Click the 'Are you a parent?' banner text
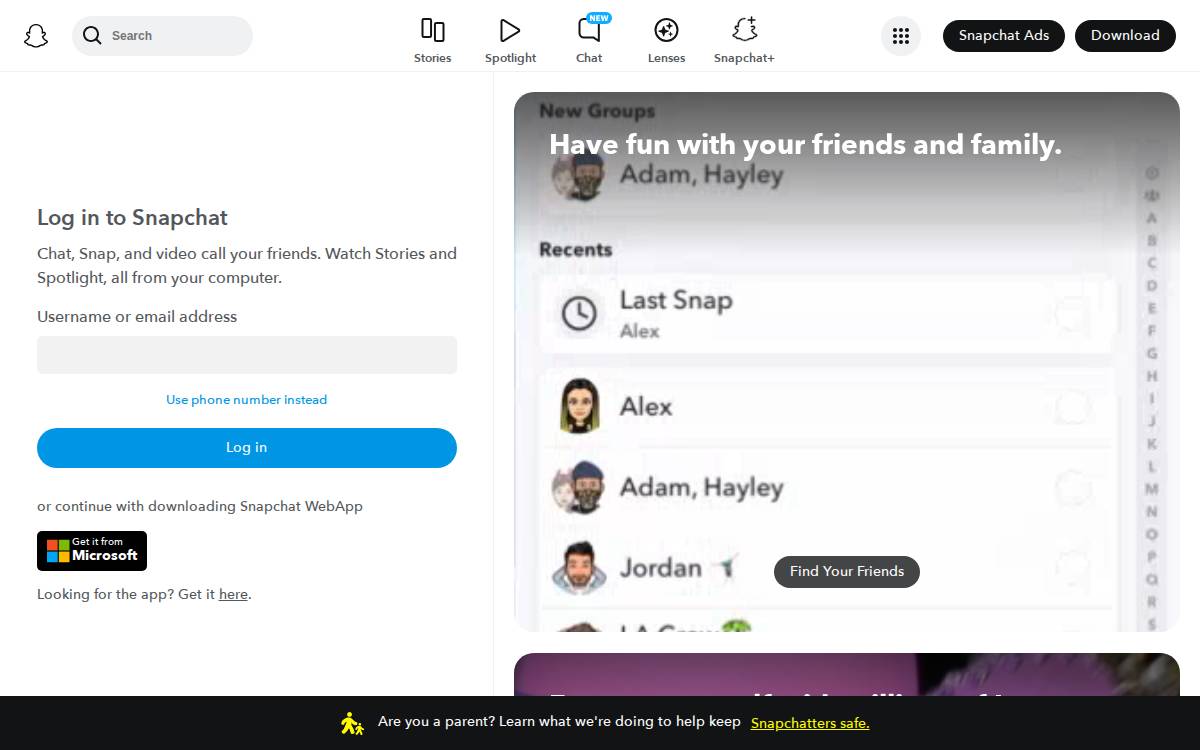The height and width of the screenshot is (750, 1200). click(559, 722)
